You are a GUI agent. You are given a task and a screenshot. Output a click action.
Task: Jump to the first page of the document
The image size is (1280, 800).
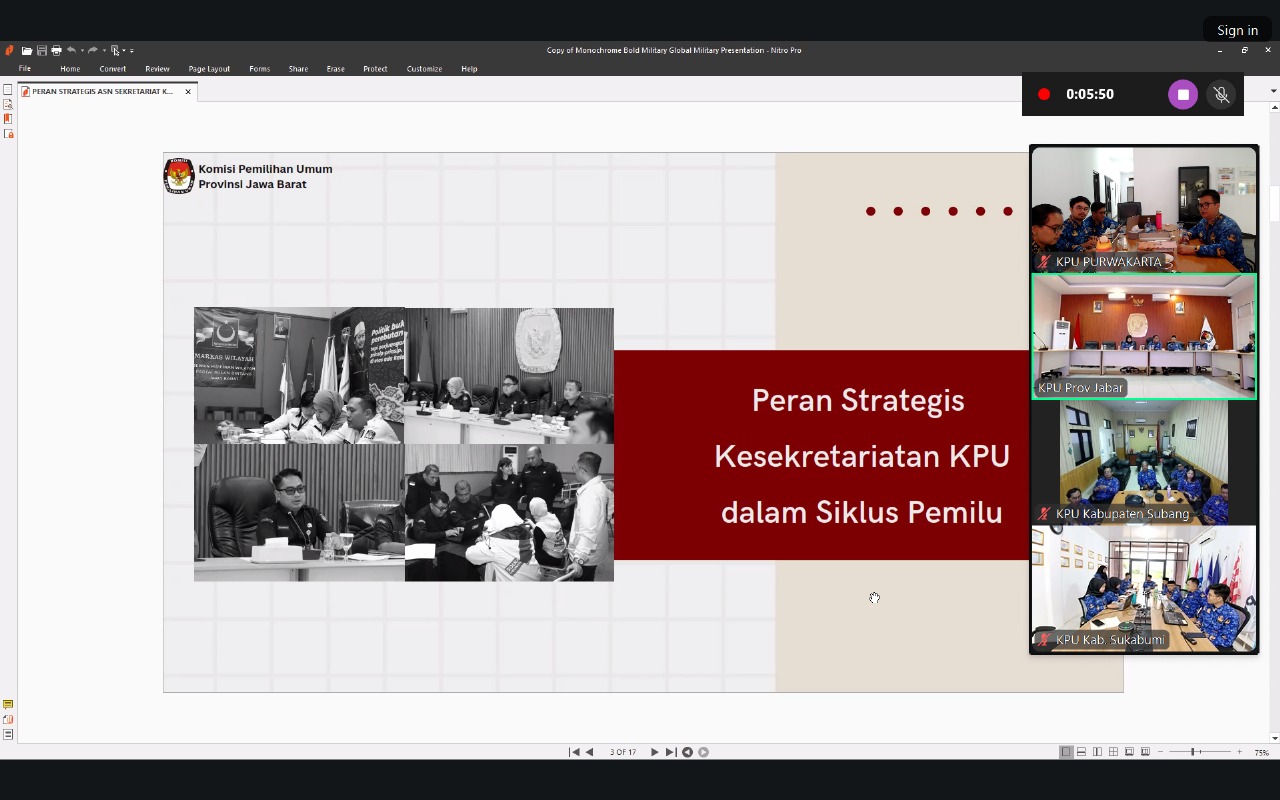coord(574,752)
